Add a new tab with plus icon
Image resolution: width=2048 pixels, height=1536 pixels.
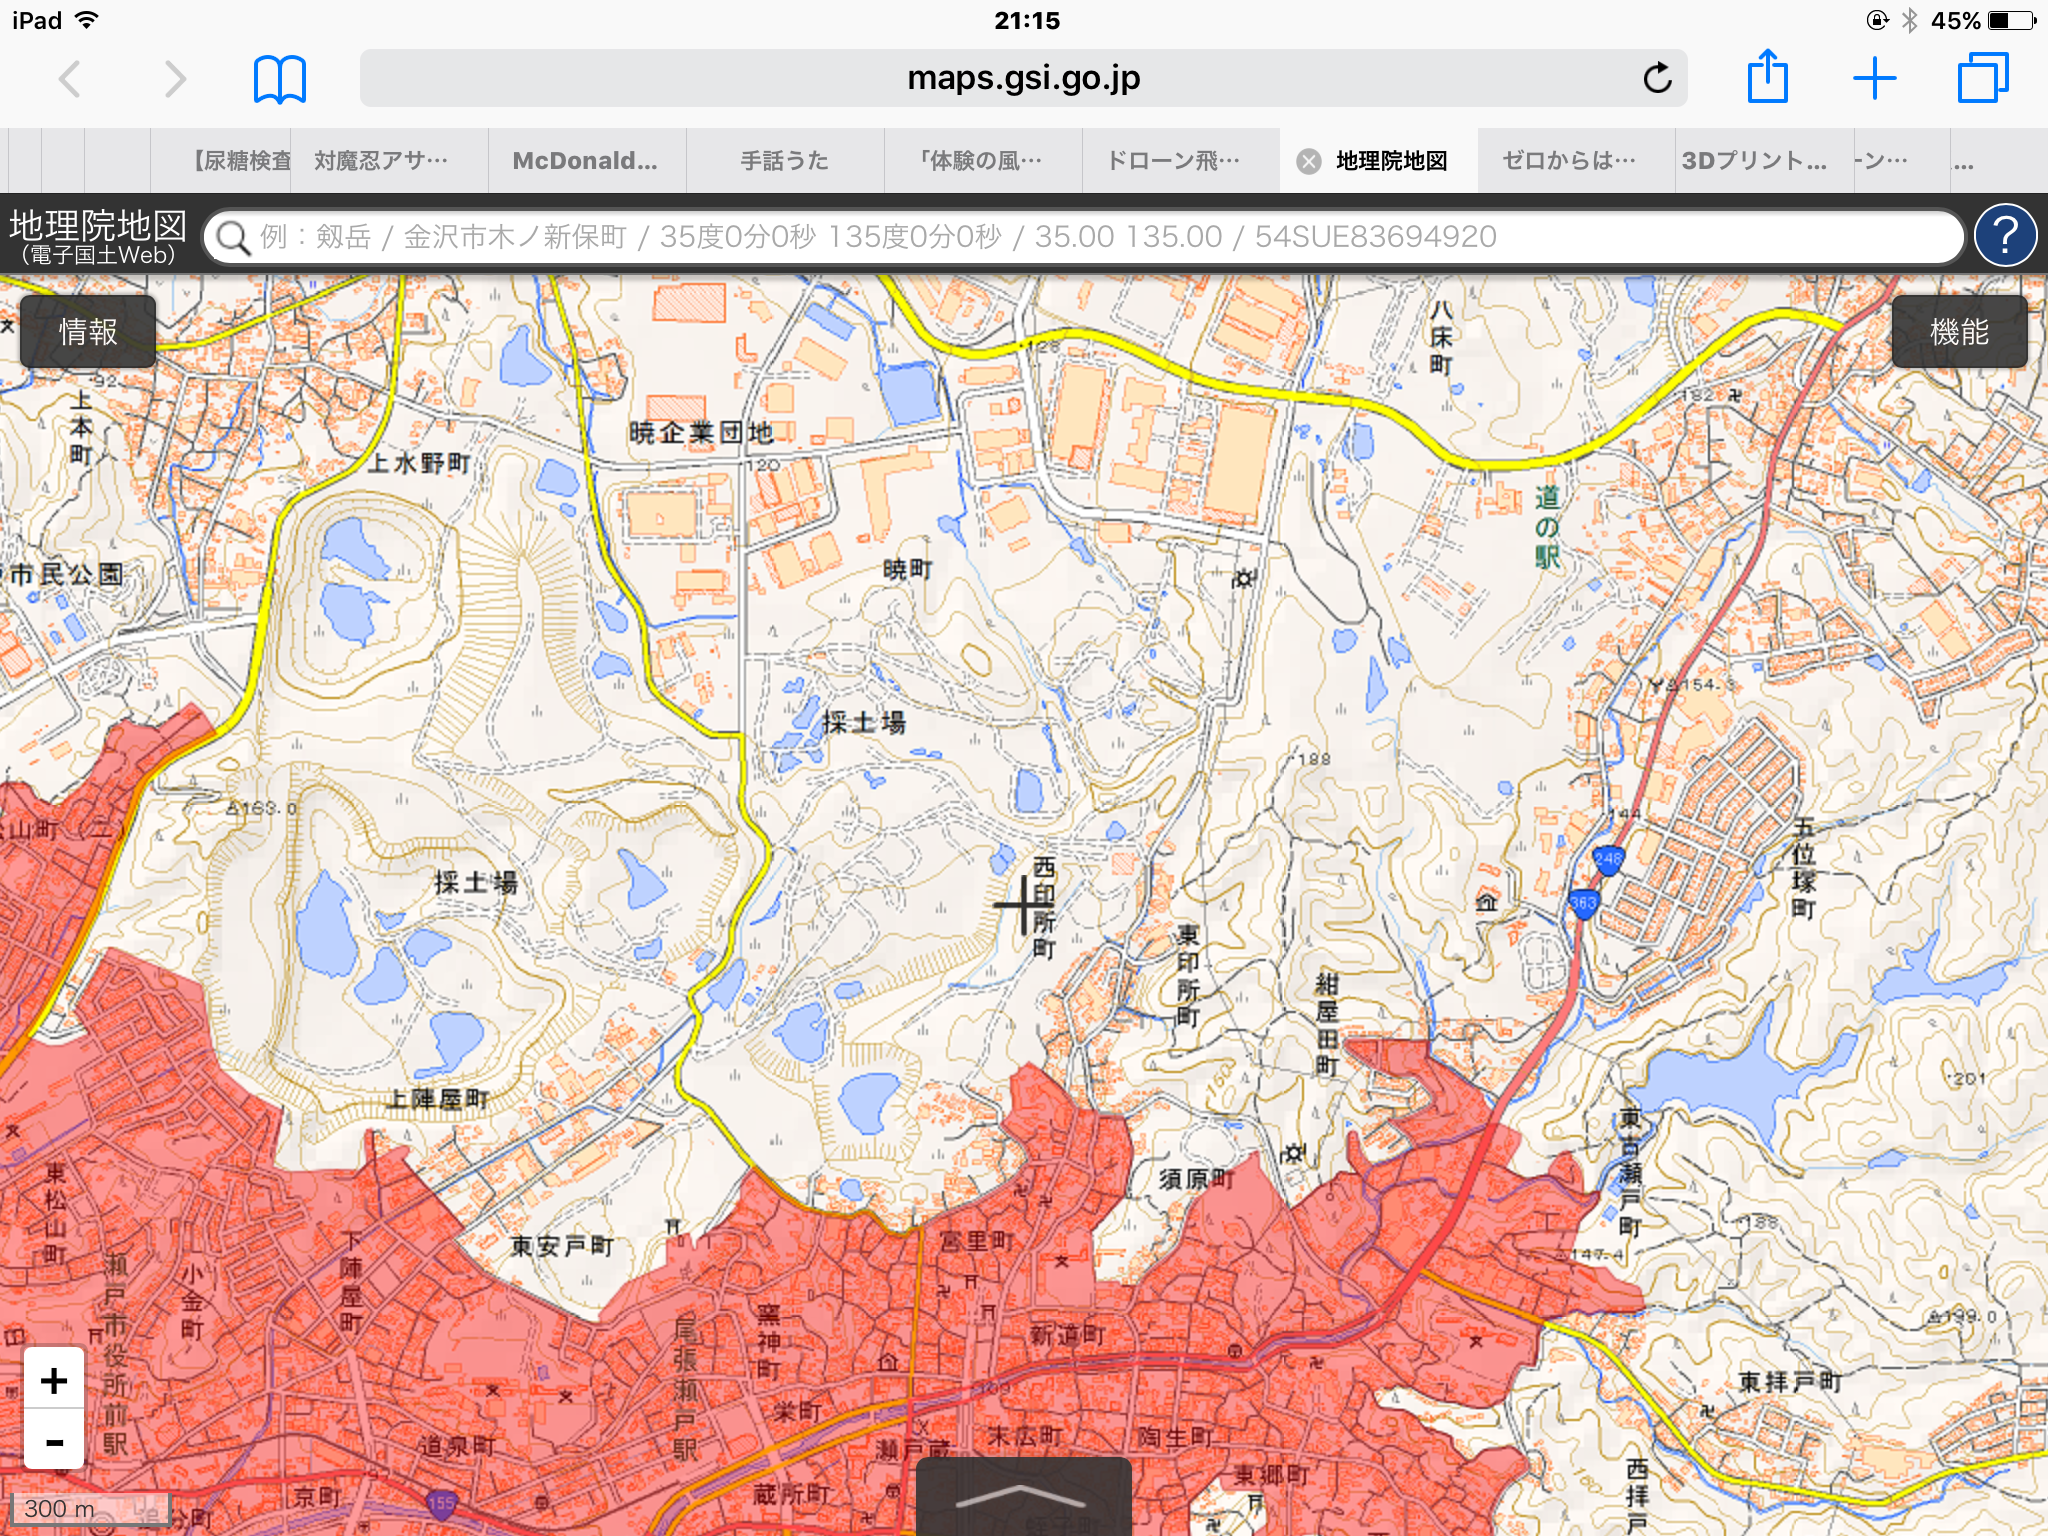1874,78
